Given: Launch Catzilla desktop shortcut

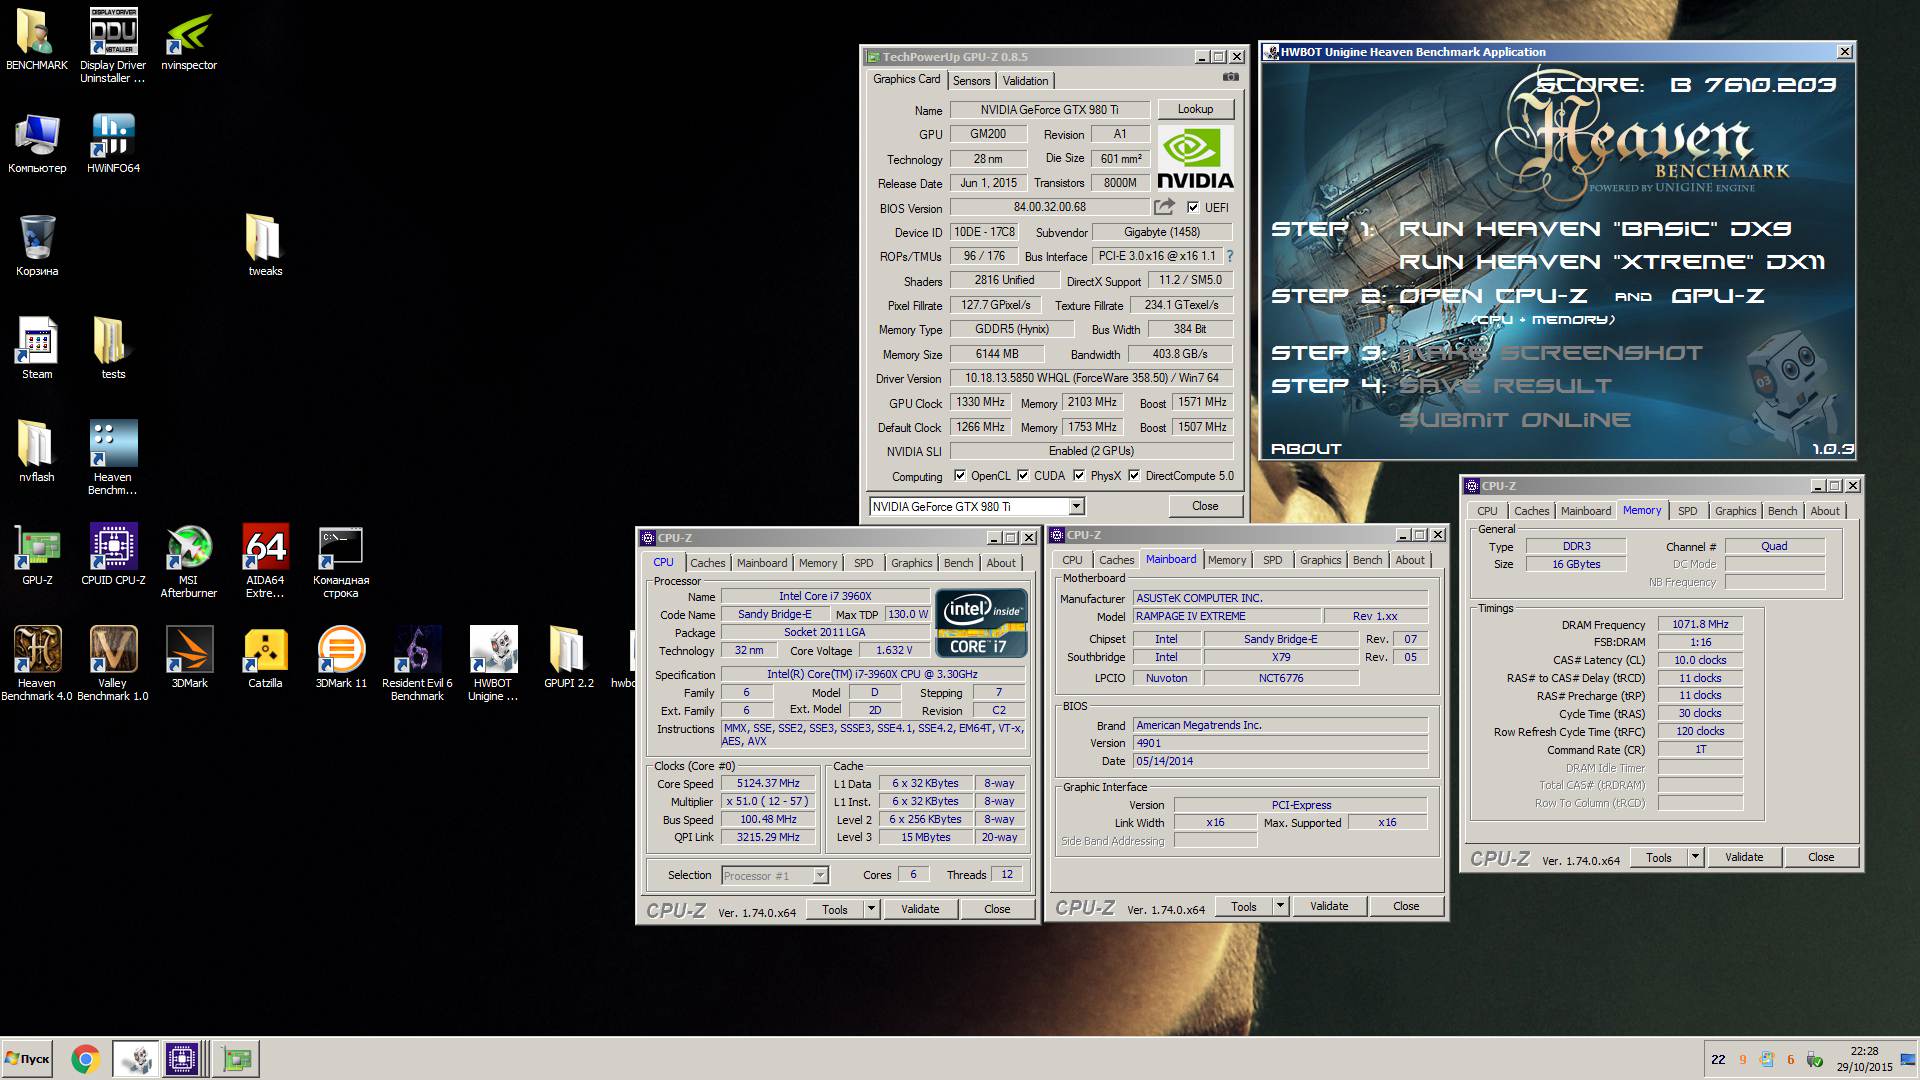Looking at the screenshot, I should coord(265,658).
